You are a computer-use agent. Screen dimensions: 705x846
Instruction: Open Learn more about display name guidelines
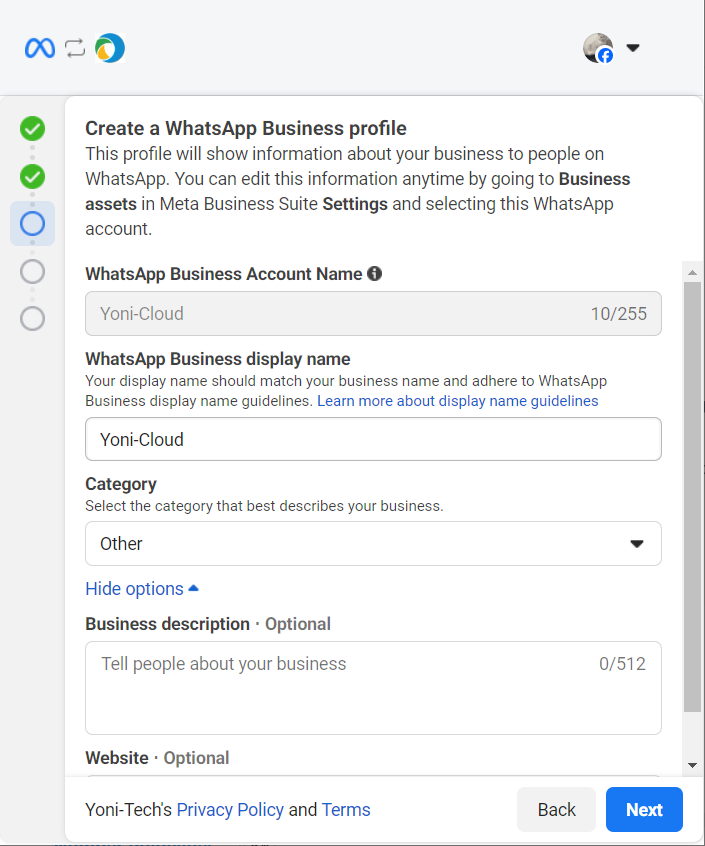[457, 401]
